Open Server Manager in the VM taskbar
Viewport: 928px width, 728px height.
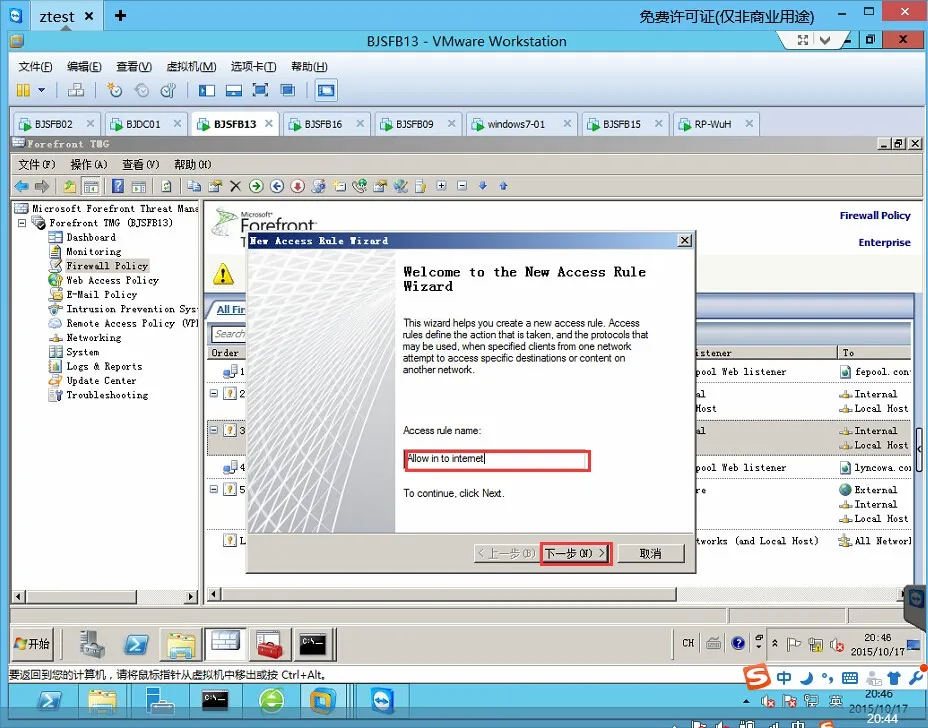point(92,645)
